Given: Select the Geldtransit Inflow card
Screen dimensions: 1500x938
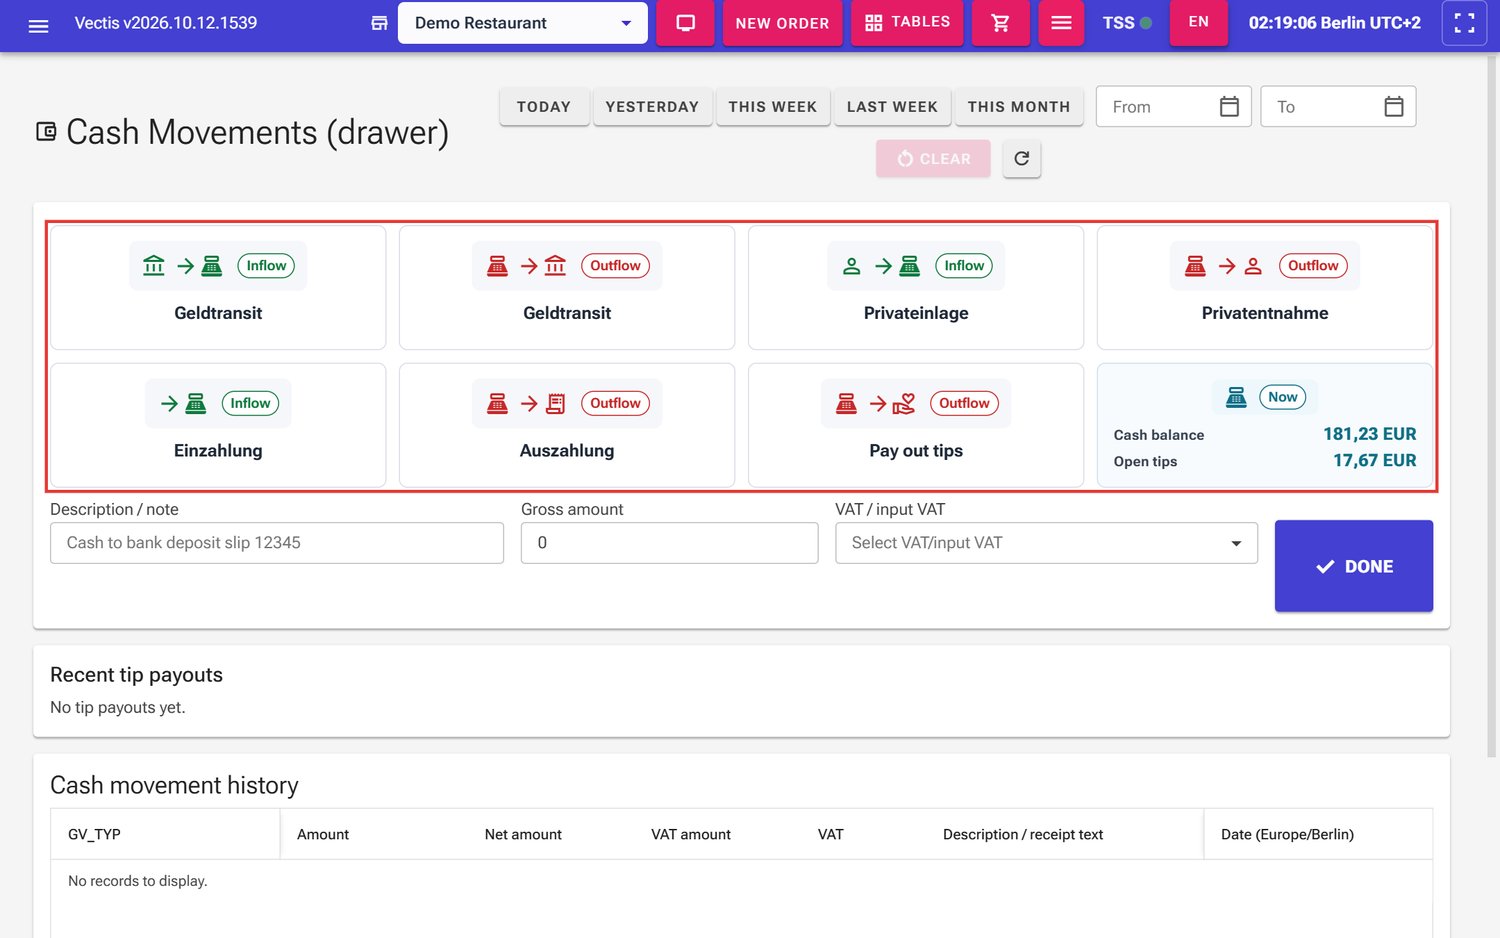Looking at the screenshot, I should (218, 288).
